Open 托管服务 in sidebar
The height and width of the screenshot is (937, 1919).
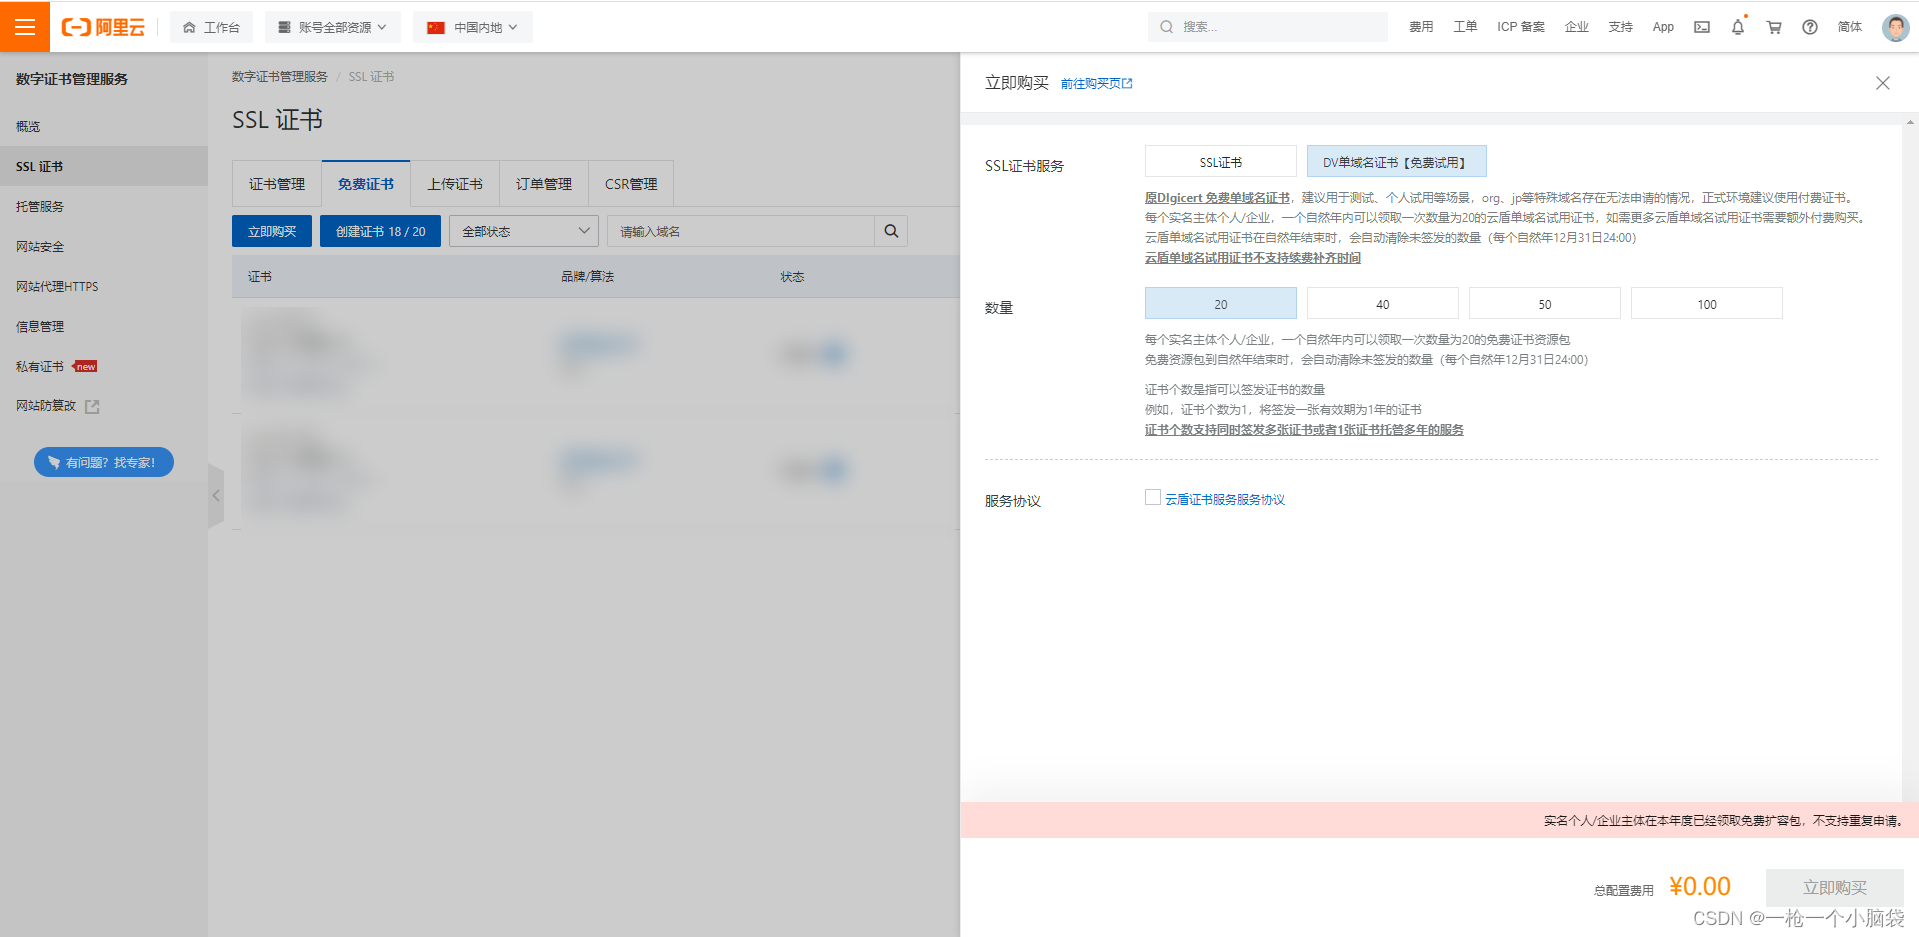[104, 206]
